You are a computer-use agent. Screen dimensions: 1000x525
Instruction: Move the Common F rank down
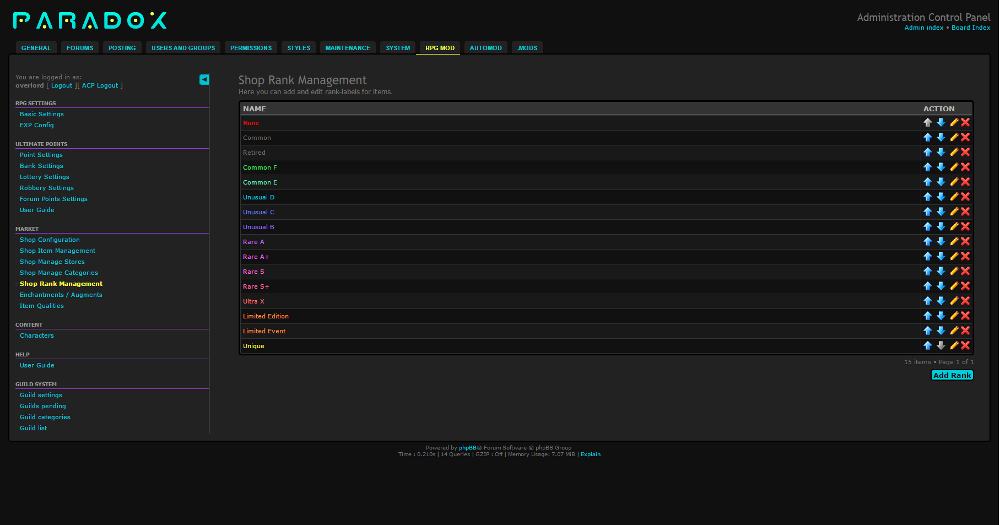[941, 167]
